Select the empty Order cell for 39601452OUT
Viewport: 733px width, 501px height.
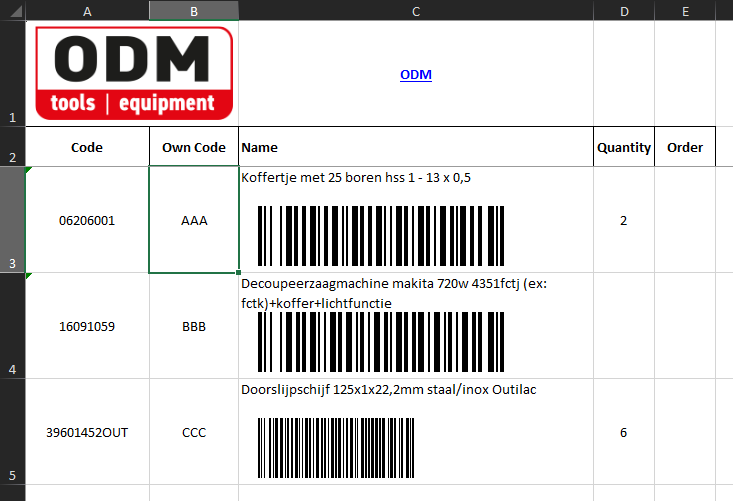[685, 432]
